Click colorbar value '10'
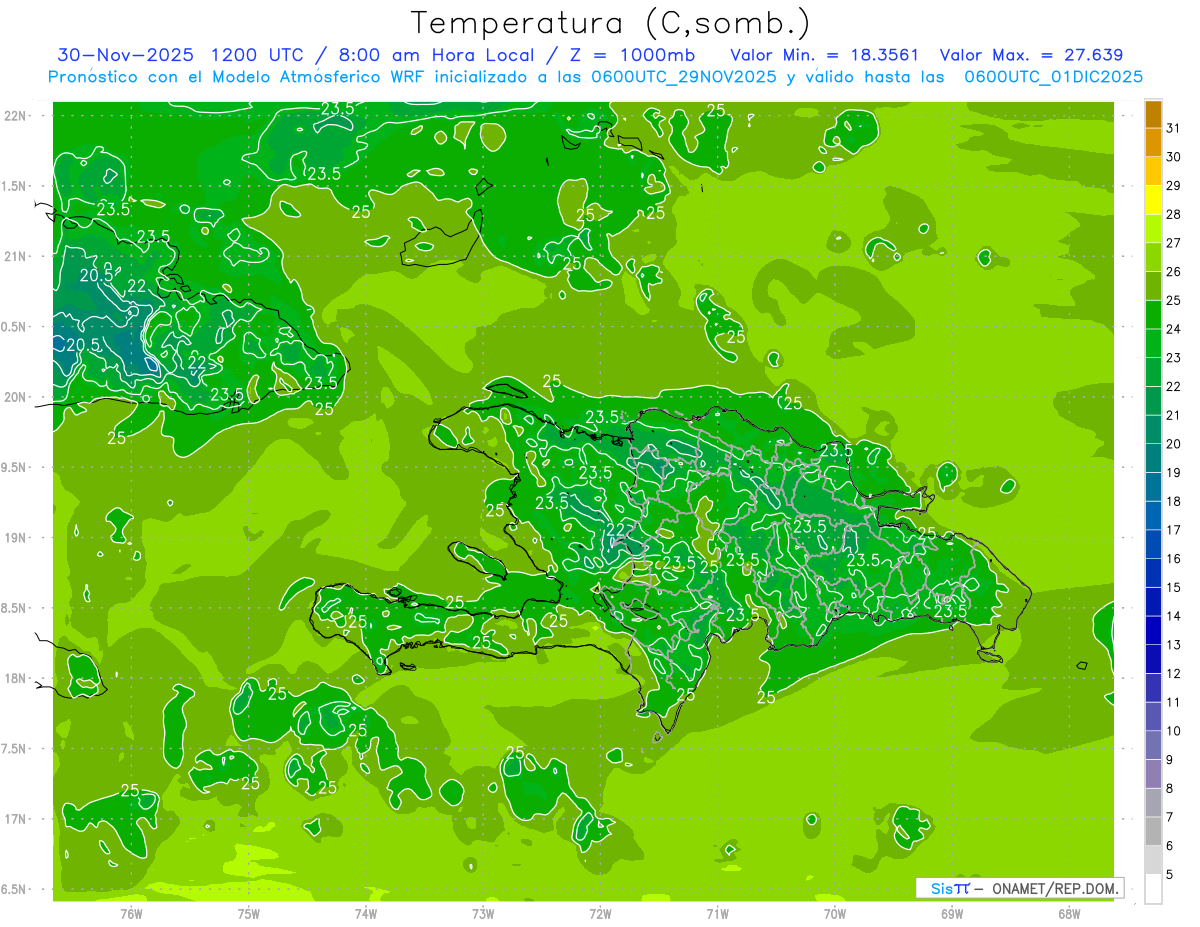Screen dimensions: 1200x927 (1173, 731)
